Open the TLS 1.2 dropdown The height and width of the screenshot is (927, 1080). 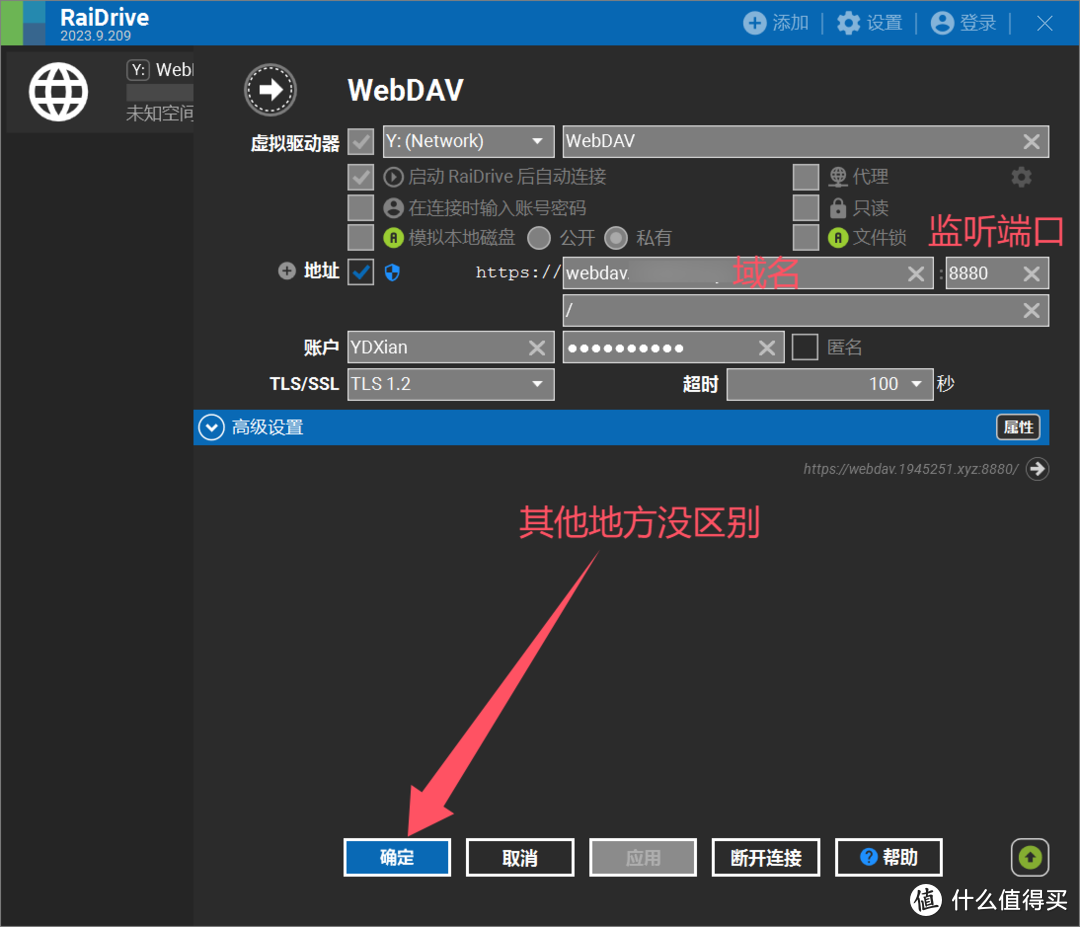coord(450,384)
